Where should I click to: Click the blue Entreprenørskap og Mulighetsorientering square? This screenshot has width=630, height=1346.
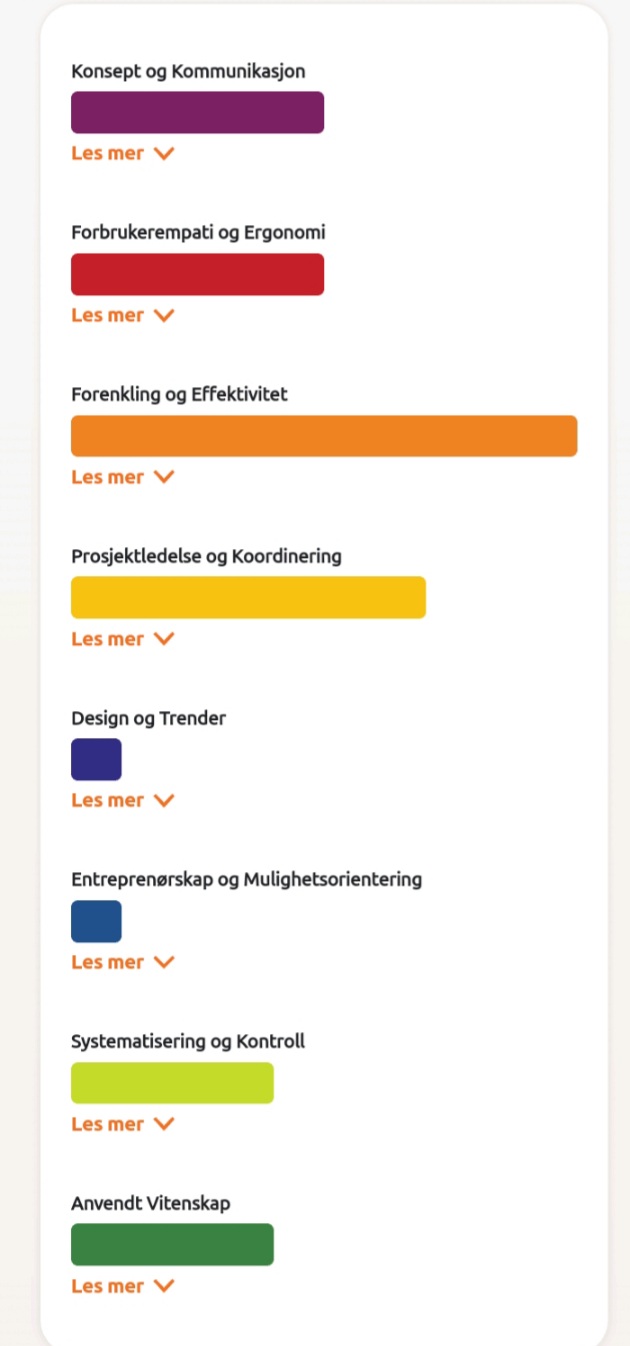[x=96, y=921]
